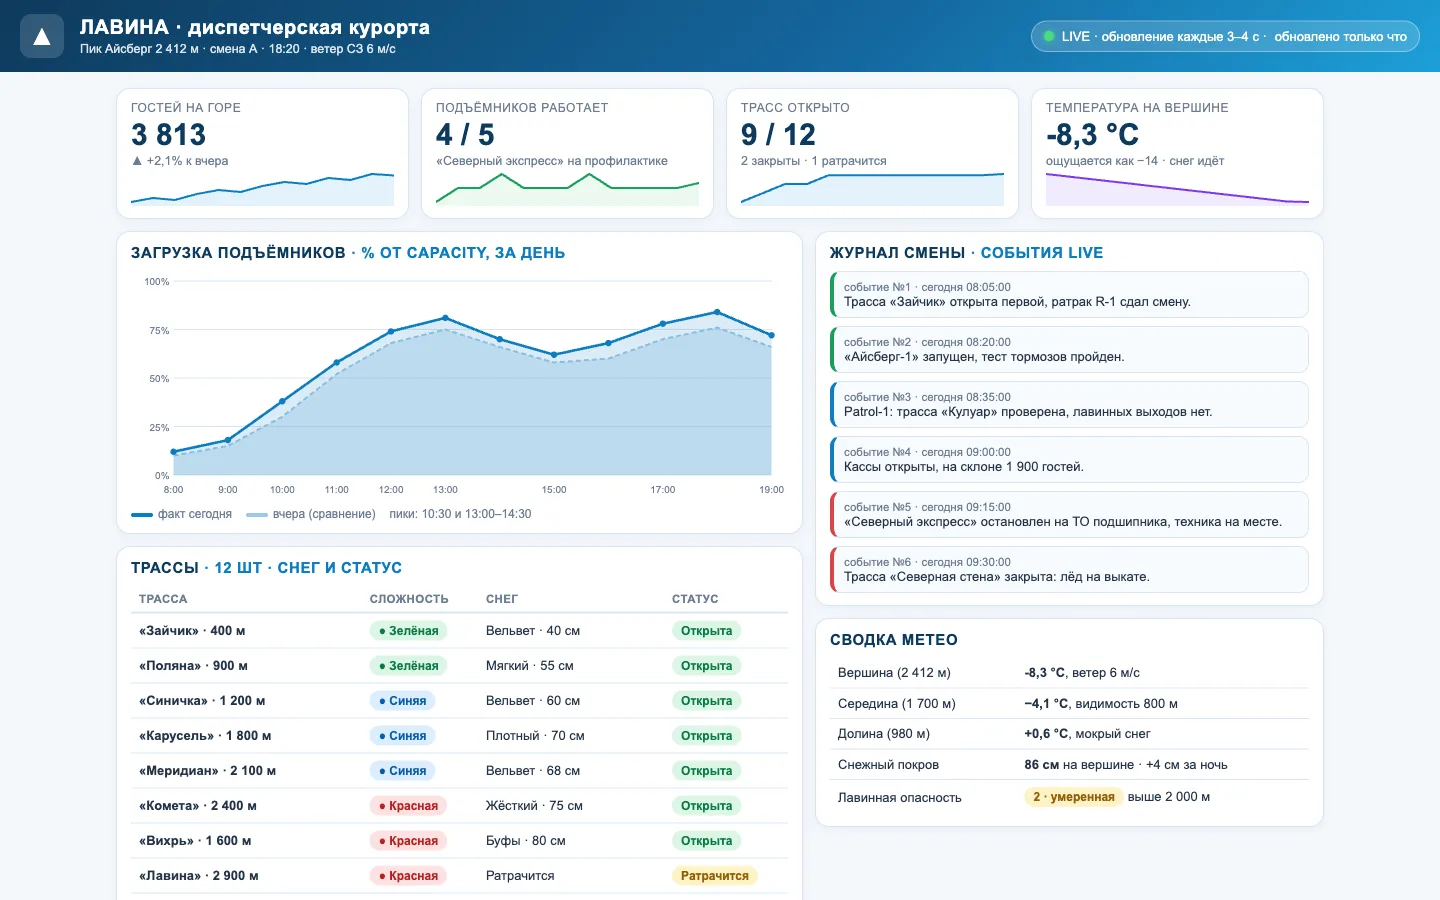Click the ЛАВИНА mountain logo icon

click(x=42, y=37)
